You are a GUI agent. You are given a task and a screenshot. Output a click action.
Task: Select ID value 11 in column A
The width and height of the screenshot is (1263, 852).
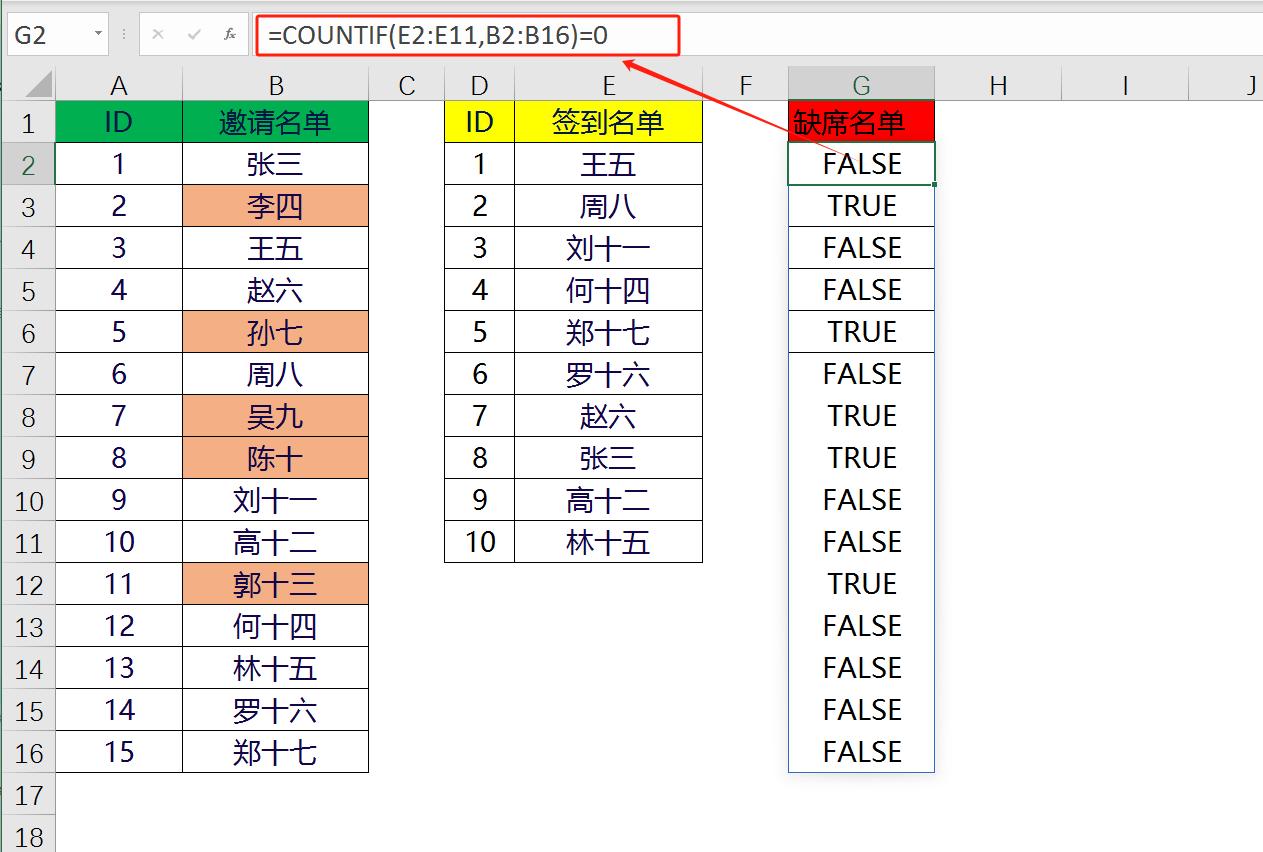[x=119, y=584]
